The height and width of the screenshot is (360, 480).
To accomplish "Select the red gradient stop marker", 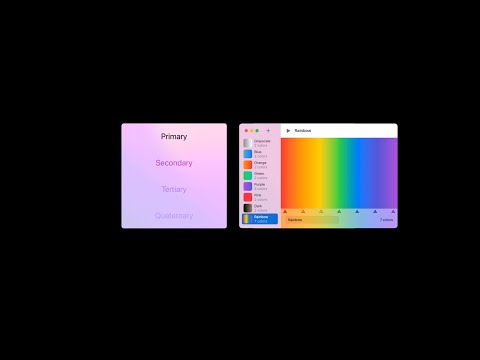I will [x=285, y=211].
